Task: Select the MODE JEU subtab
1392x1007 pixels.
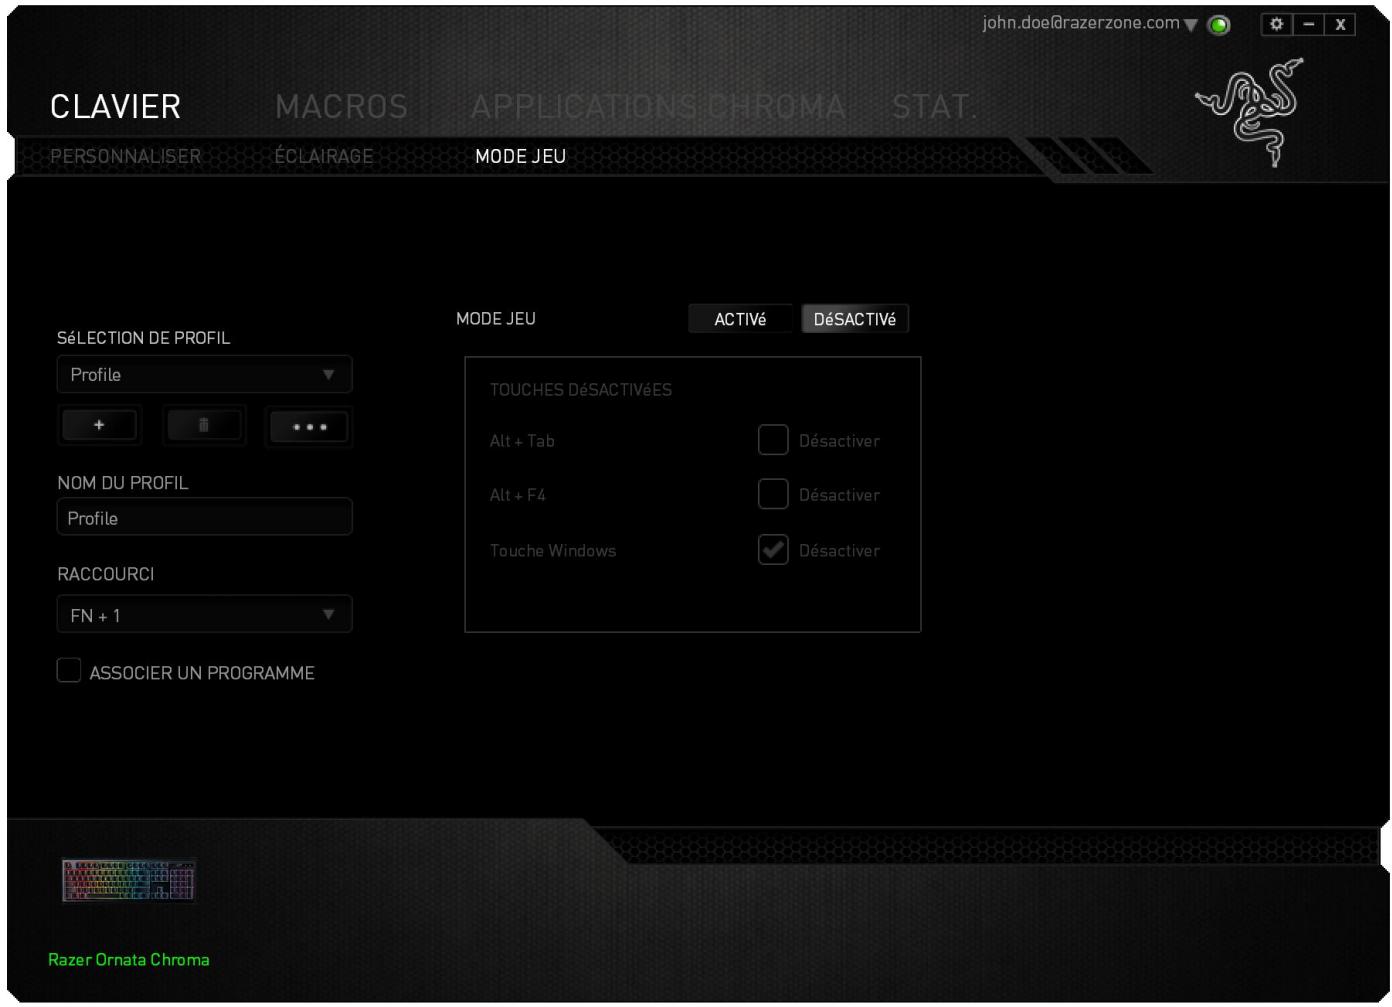Action: 521,156
